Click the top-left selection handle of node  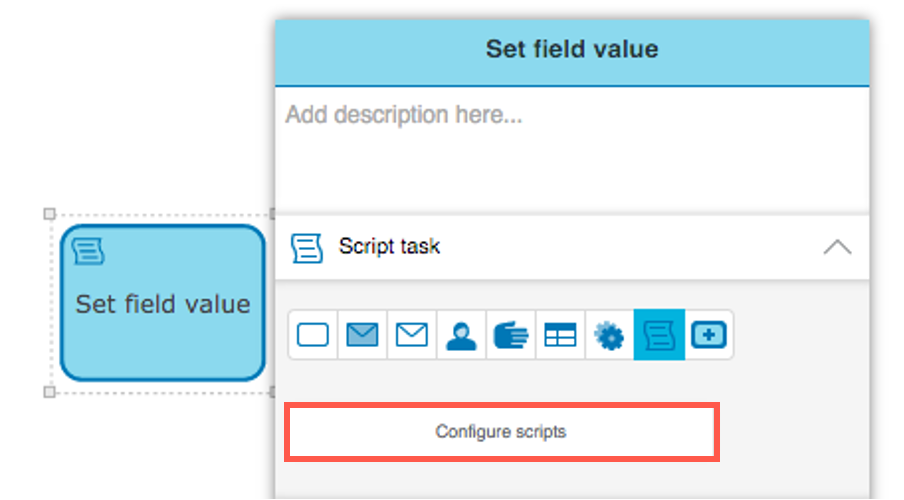pyautogui.click(x=49, y=214)
